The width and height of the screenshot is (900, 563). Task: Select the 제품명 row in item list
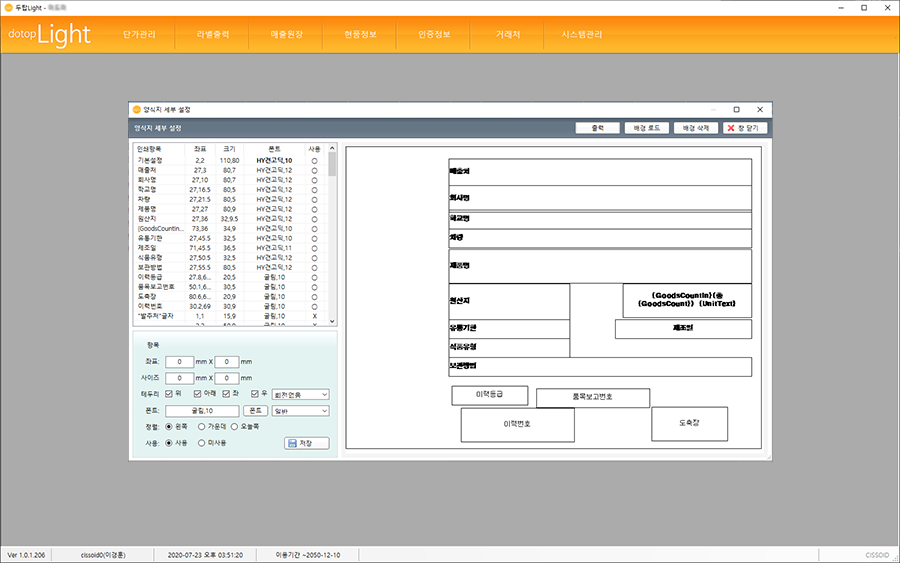click(x=147, y=208)
